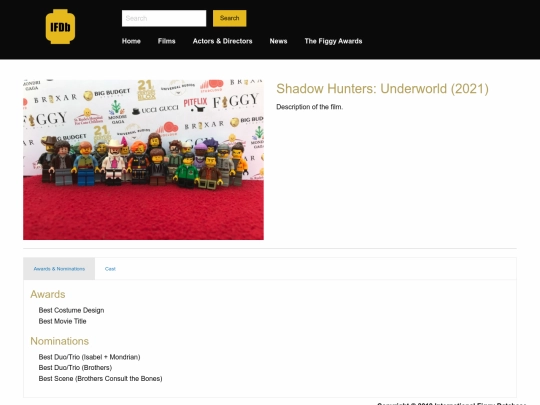
Task: Go to Actors & Directors page
Action: 222,41
